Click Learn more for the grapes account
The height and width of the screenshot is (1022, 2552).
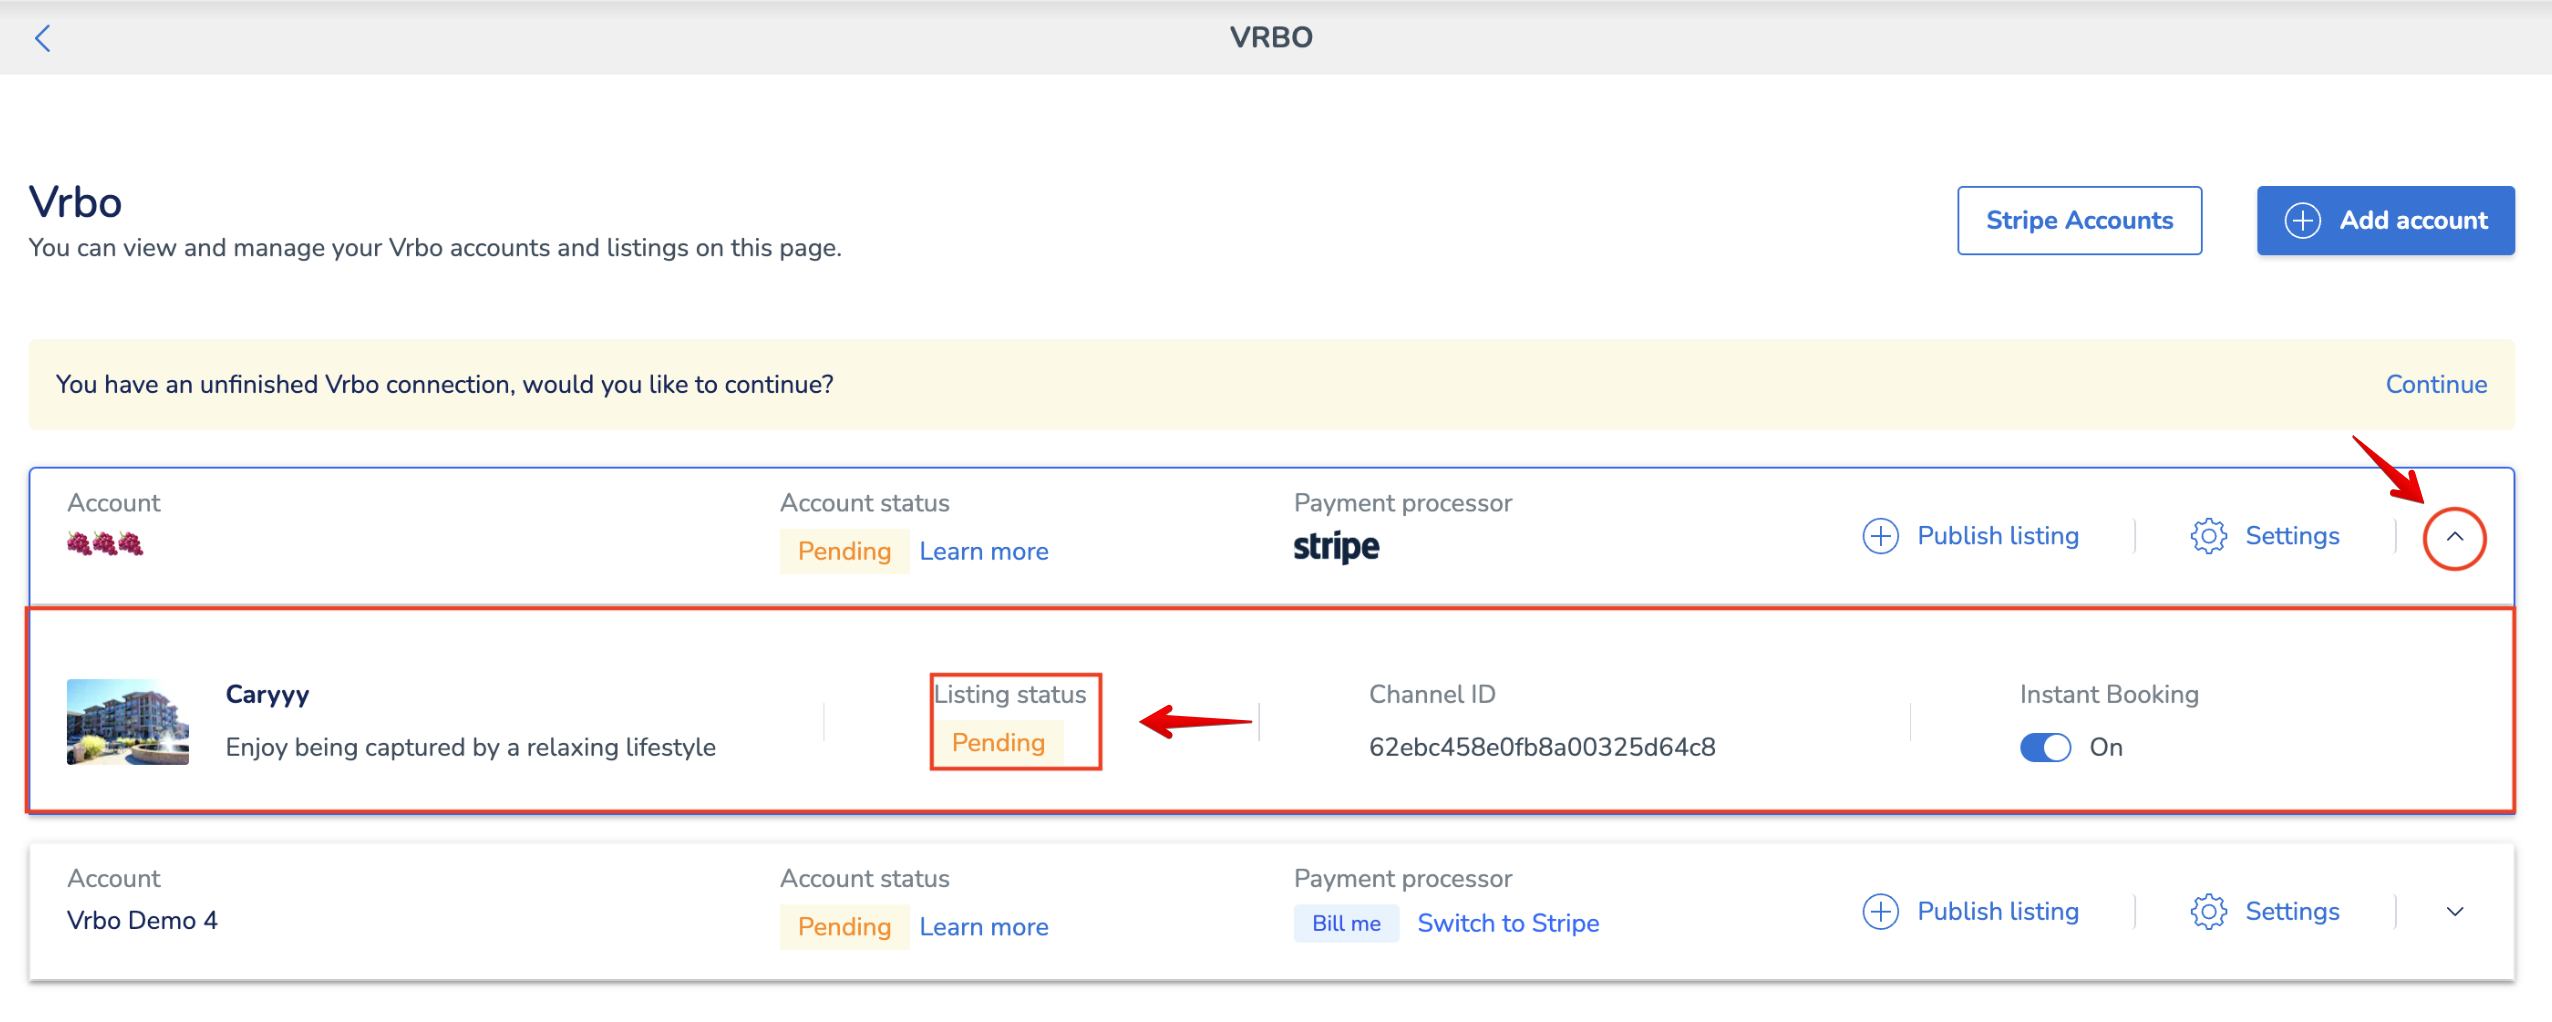pyautogui.click(x=984, y=551)
